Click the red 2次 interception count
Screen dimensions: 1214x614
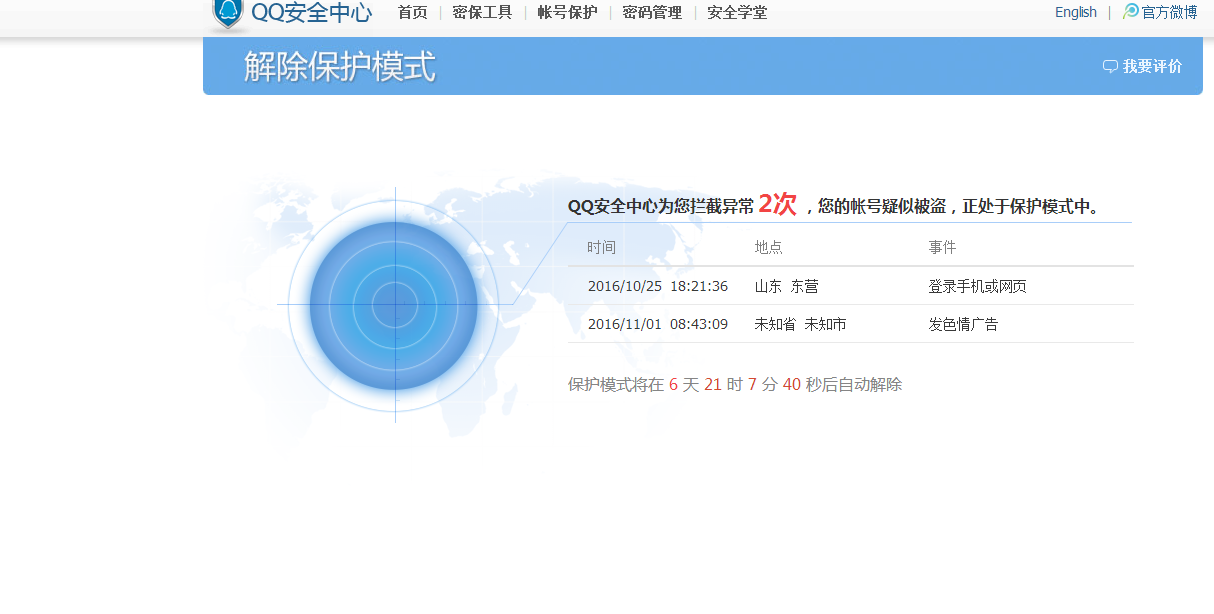pos(777,204)
